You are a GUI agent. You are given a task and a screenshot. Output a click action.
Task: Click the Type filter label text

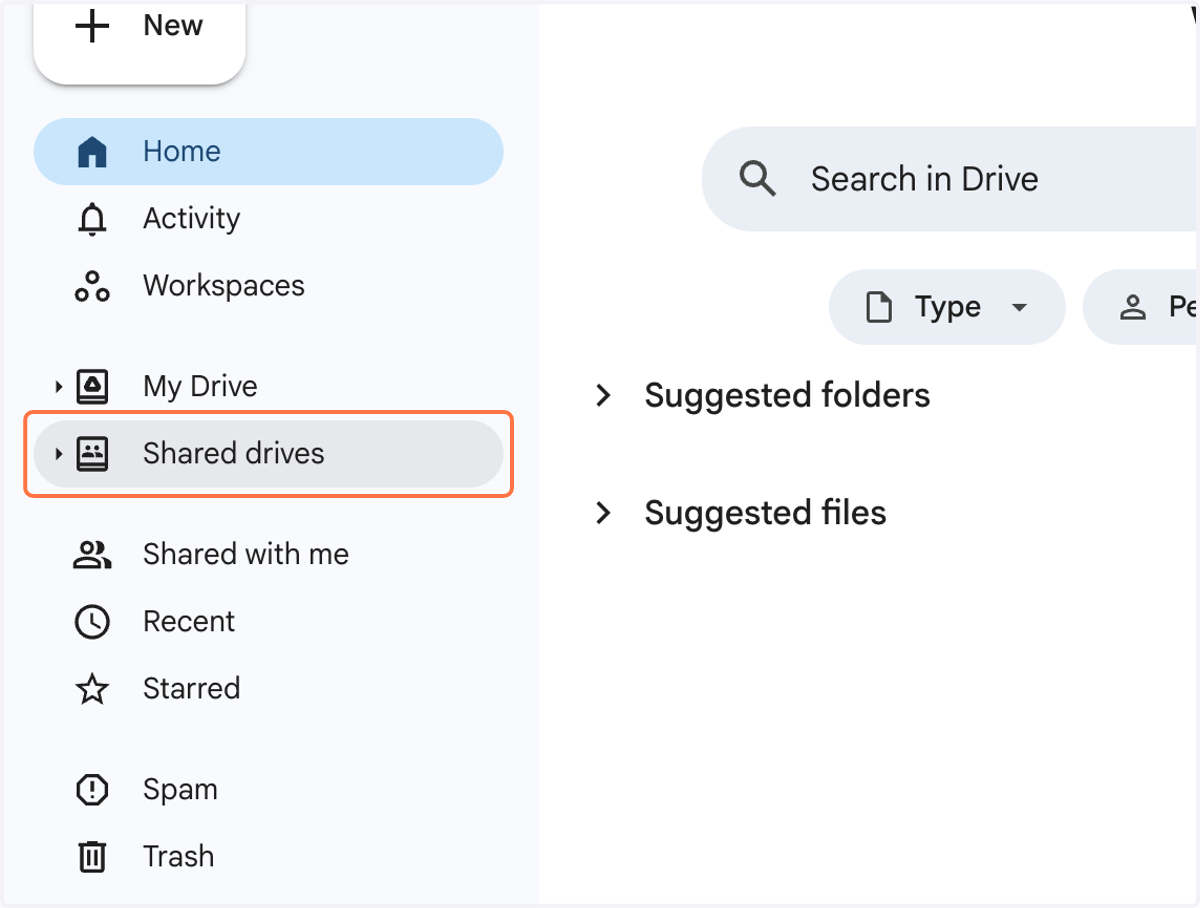[948, 308]
